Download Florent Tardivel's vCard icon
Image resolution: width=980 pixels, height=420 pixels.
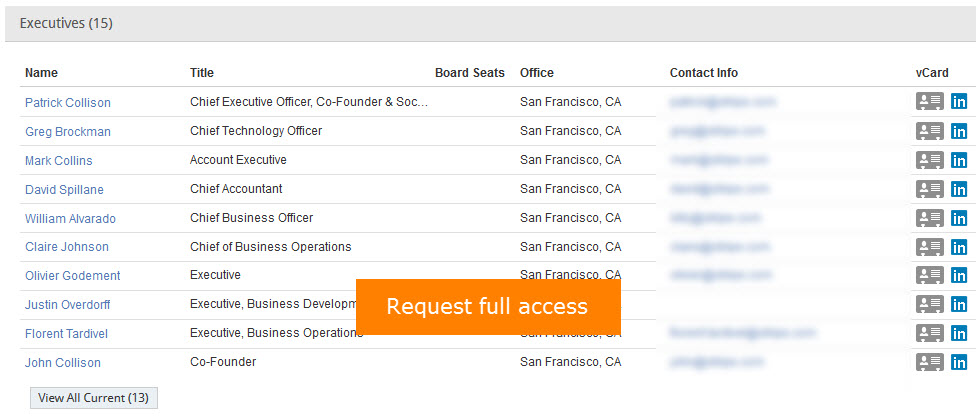[930, 334]
